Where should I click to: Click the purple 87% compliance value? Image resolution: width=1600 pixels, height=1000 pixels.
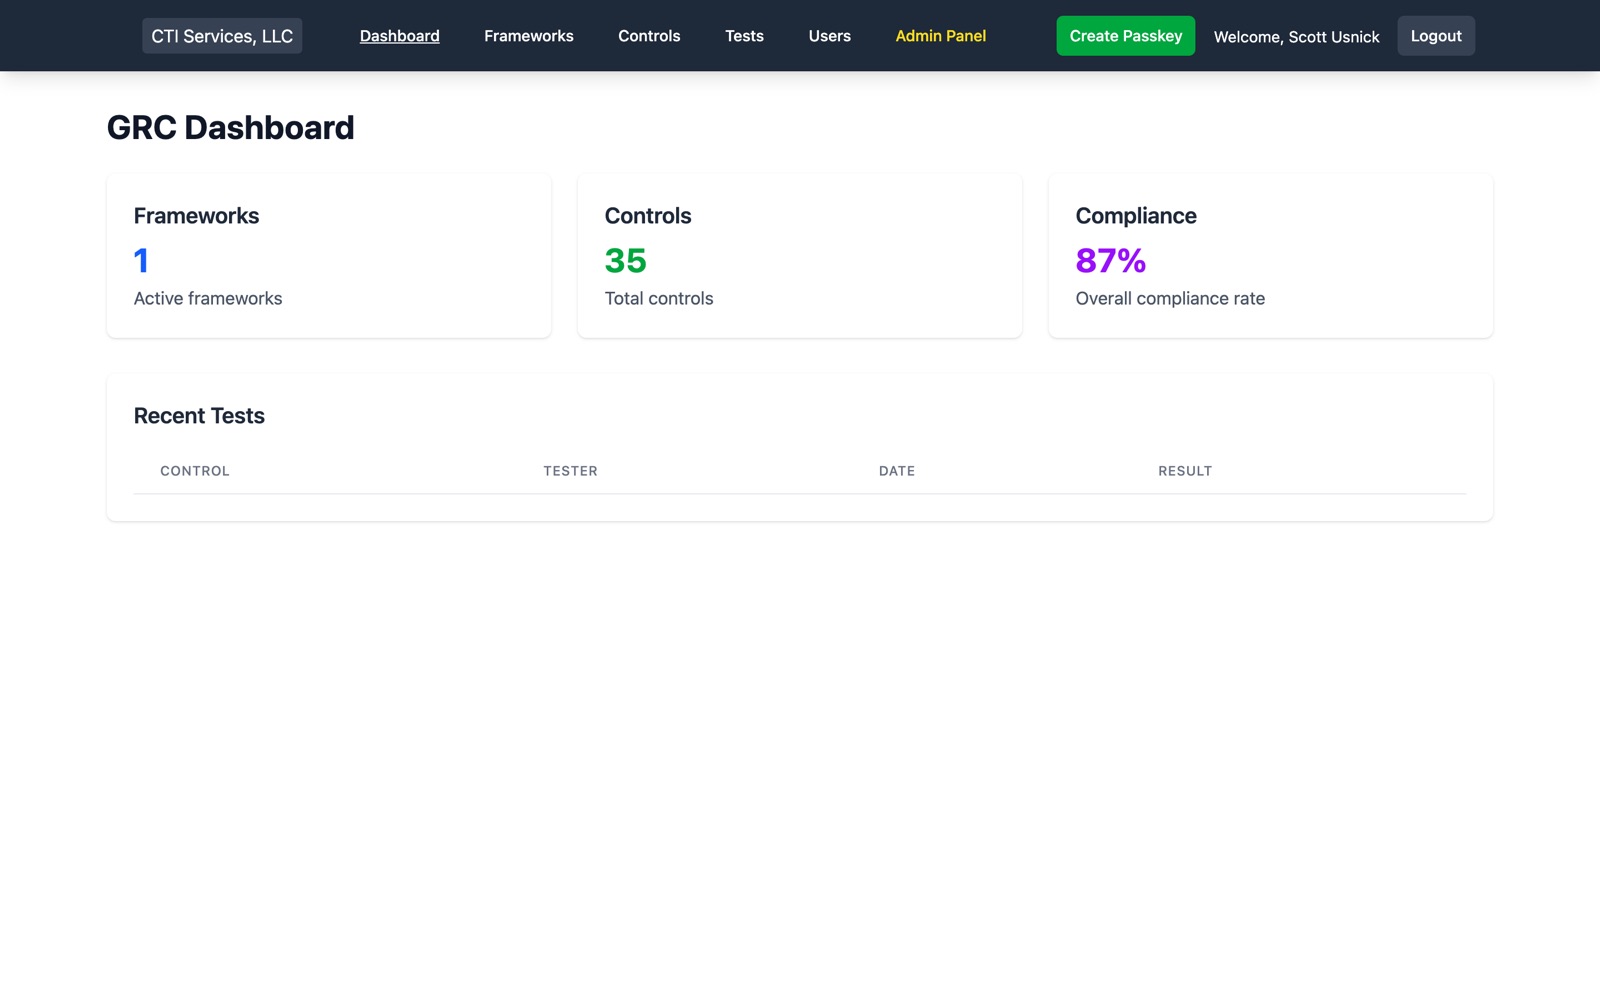click(1111, 261)
